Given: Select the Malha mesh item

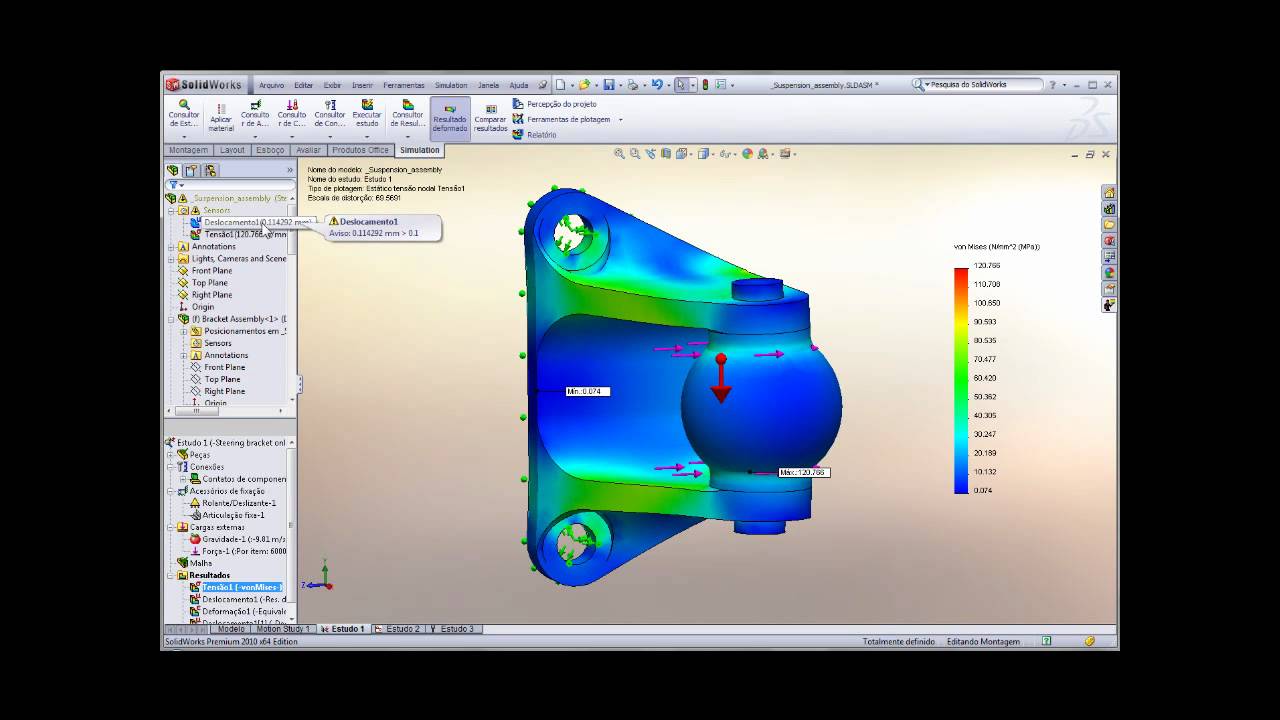Looking at the screenshot, I should pos(194,563).
